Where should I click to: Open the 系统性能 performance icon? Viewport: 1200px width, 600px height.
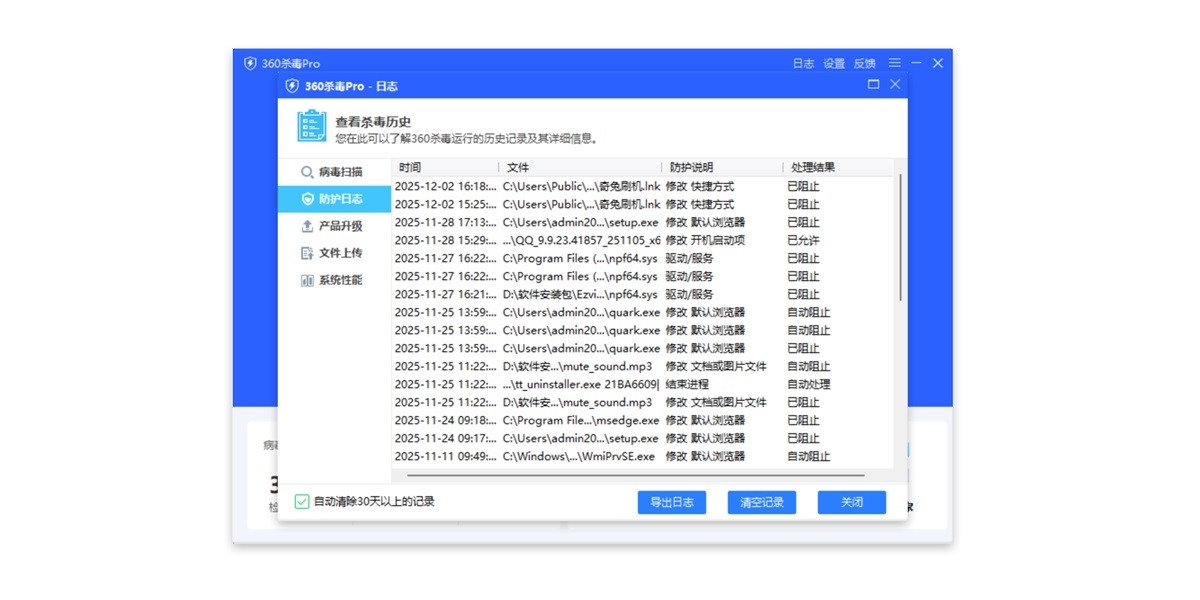[x=307, y=280]
